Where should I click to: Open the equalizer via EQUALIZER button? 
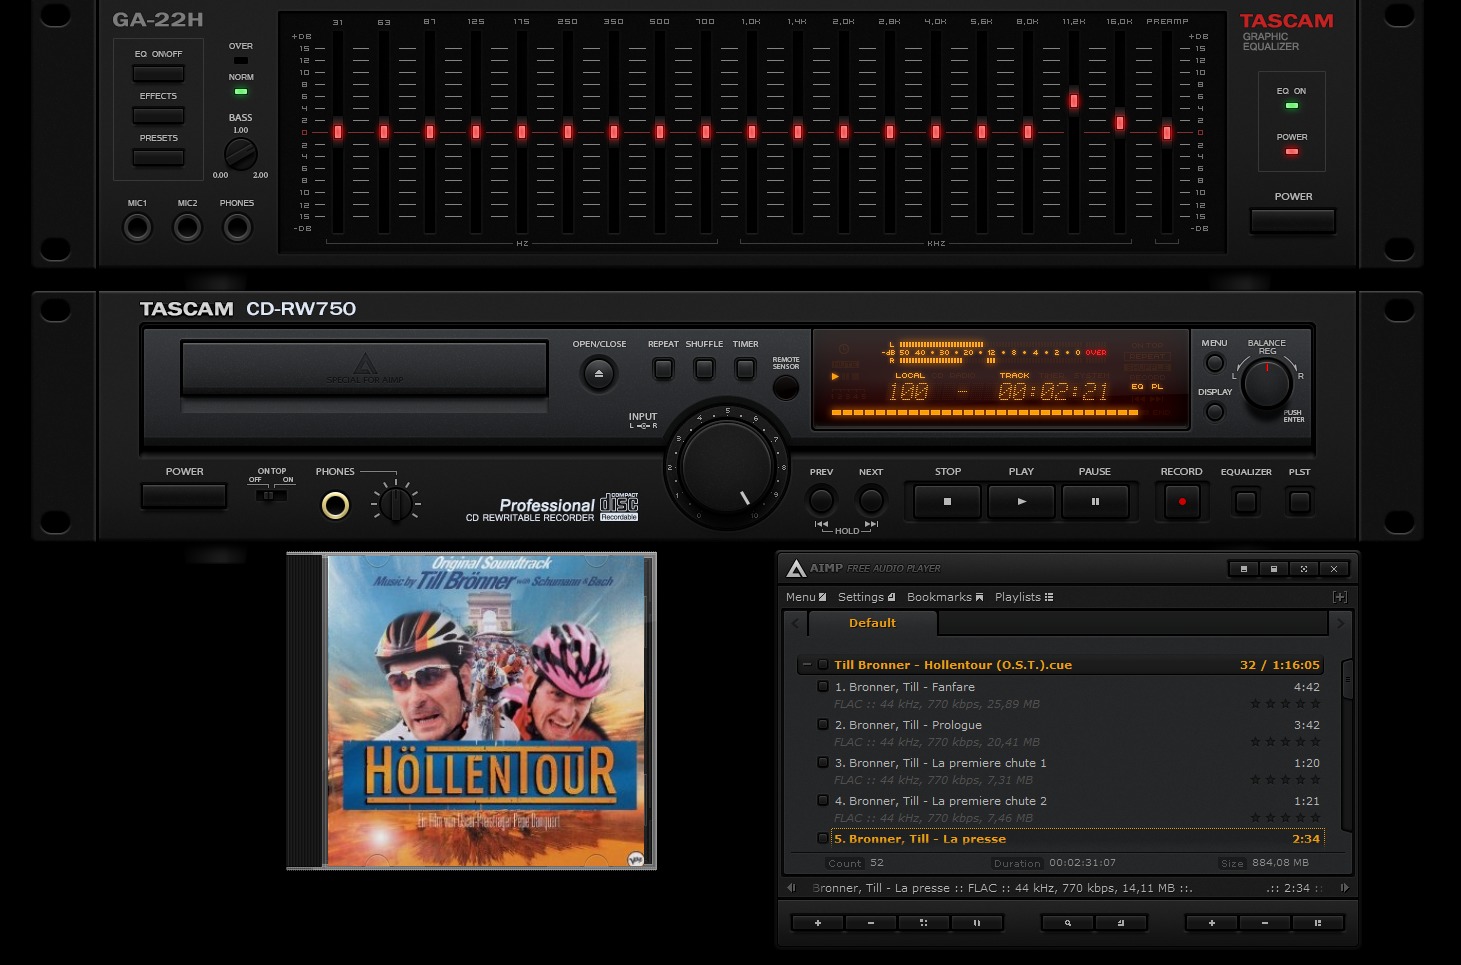click(x=1246, y=501)
